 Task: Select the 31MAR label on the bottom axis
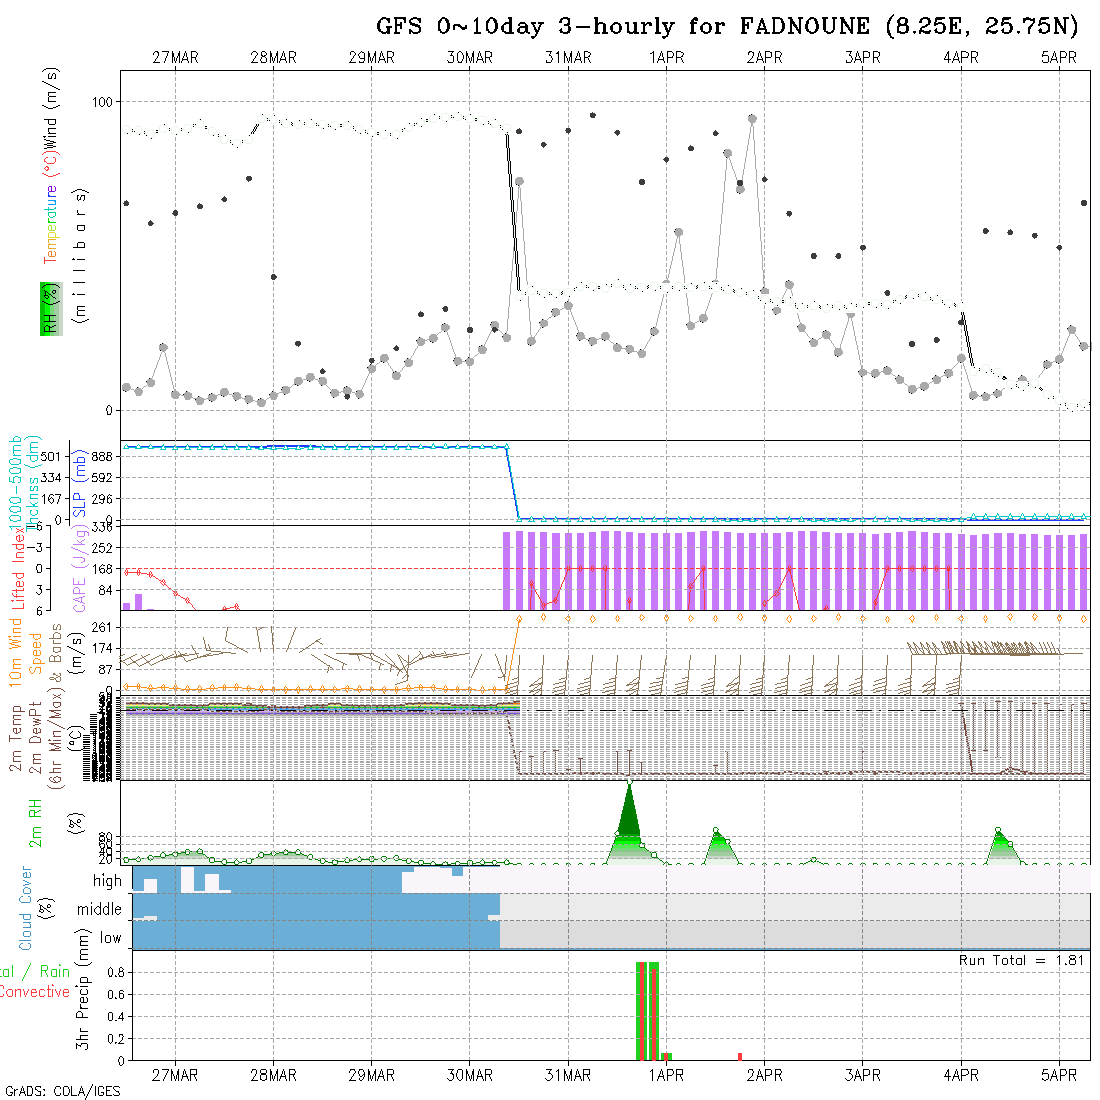pos(568,1075)
